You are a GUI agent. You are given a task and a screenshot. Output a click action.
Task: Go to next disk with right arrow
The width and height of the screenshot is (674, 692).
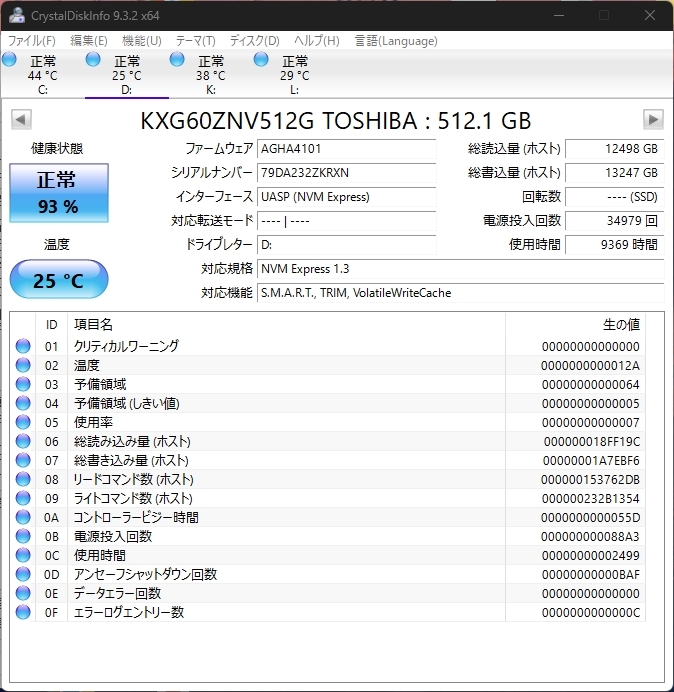tap(653, 120)
